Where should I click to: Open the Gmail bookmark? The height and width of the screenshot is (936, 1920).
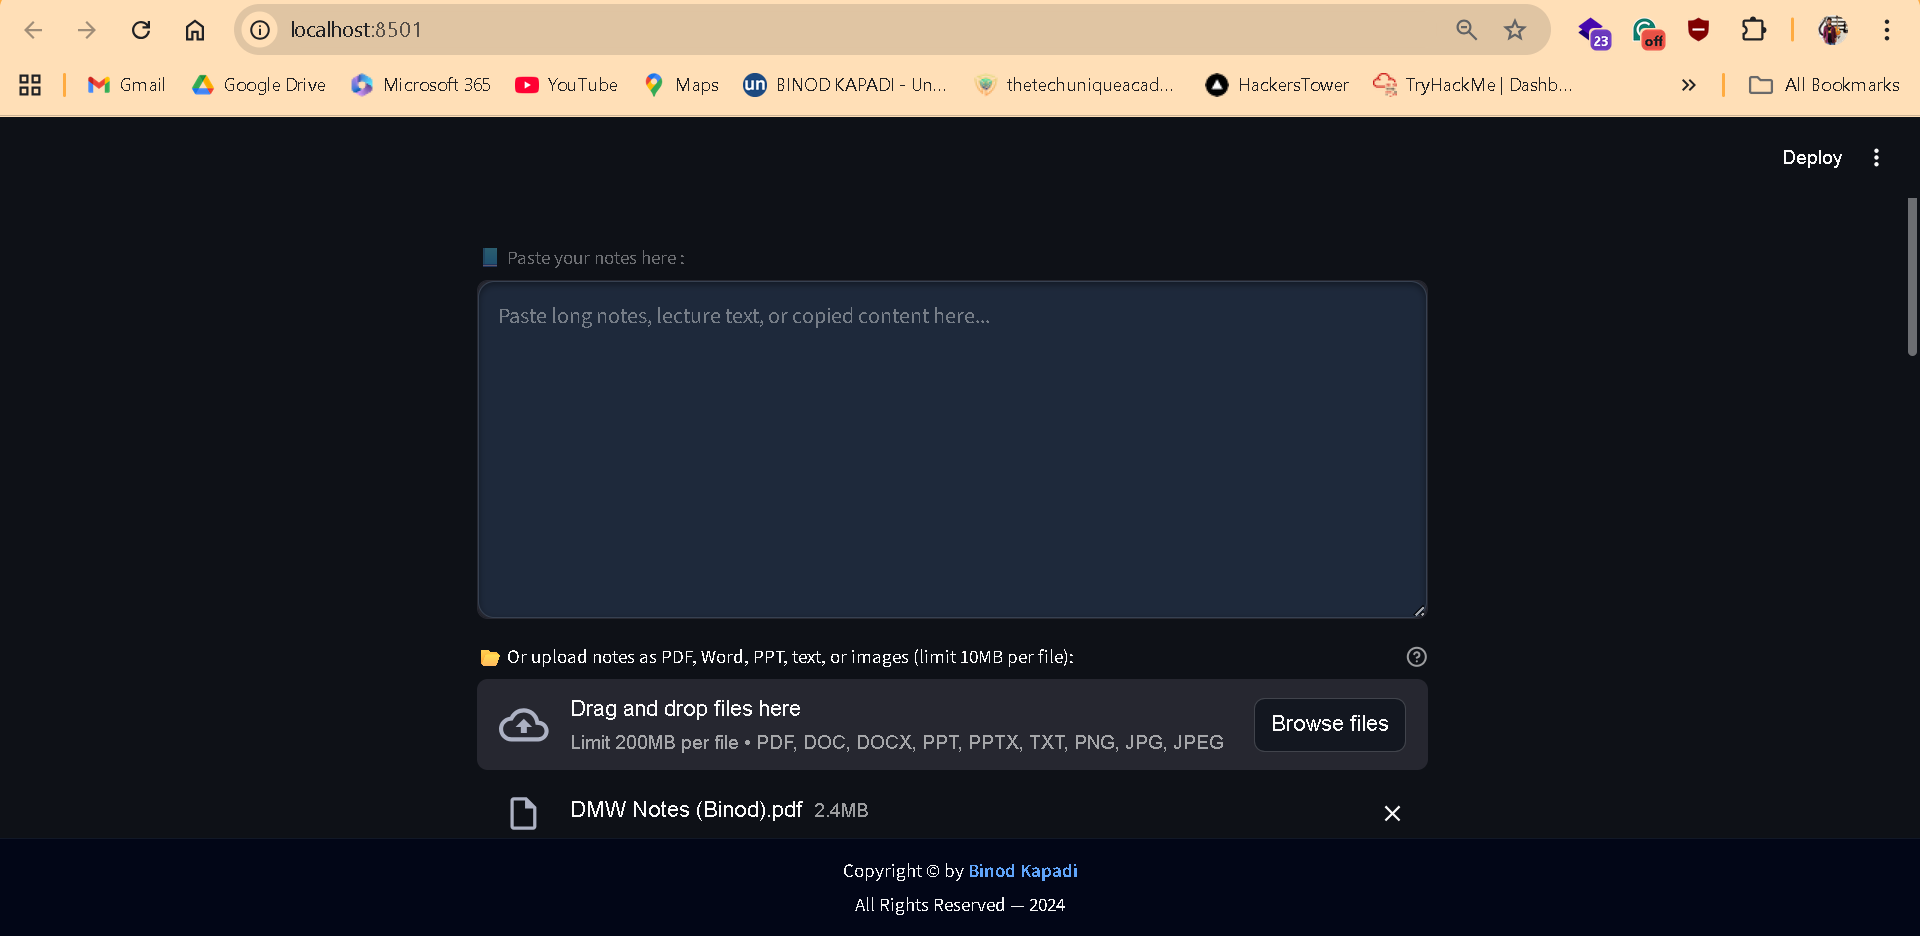(125, 85)
